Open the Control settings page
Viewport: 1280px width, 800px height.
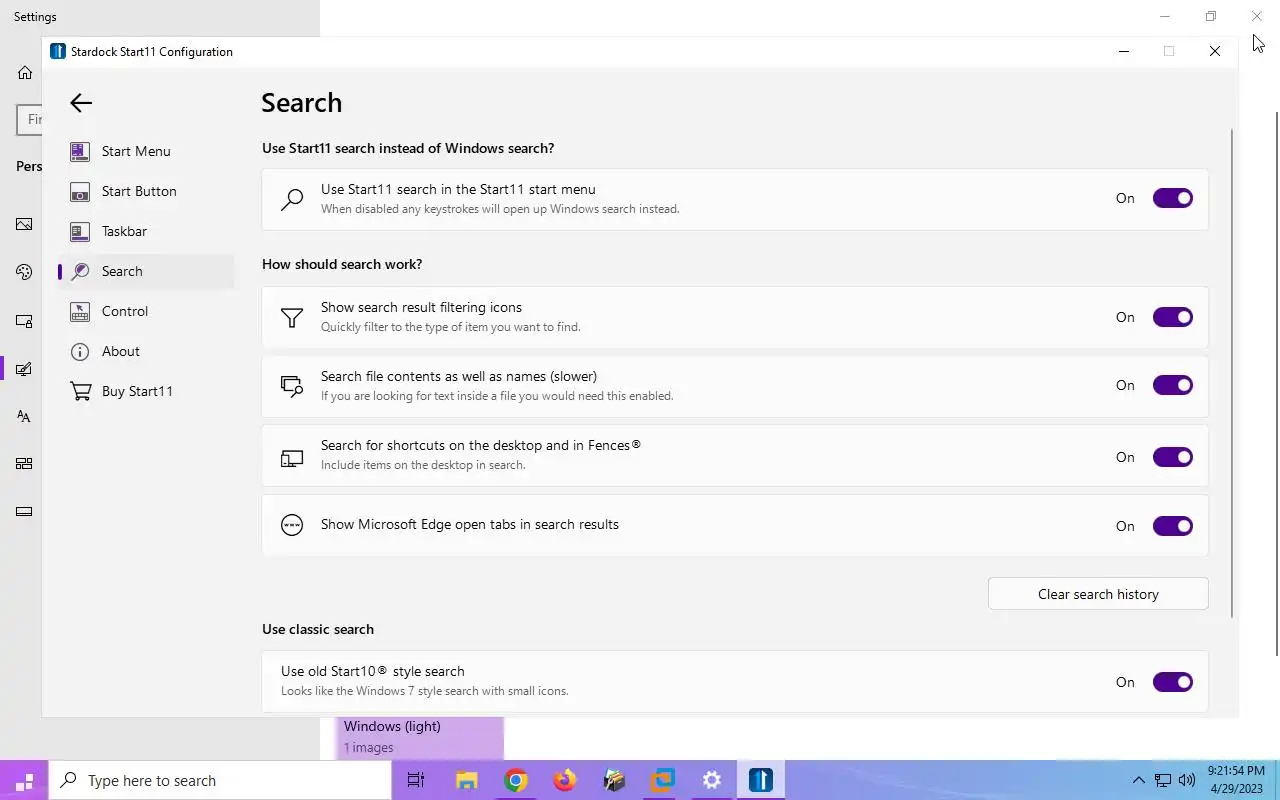(x=147, y=311)
